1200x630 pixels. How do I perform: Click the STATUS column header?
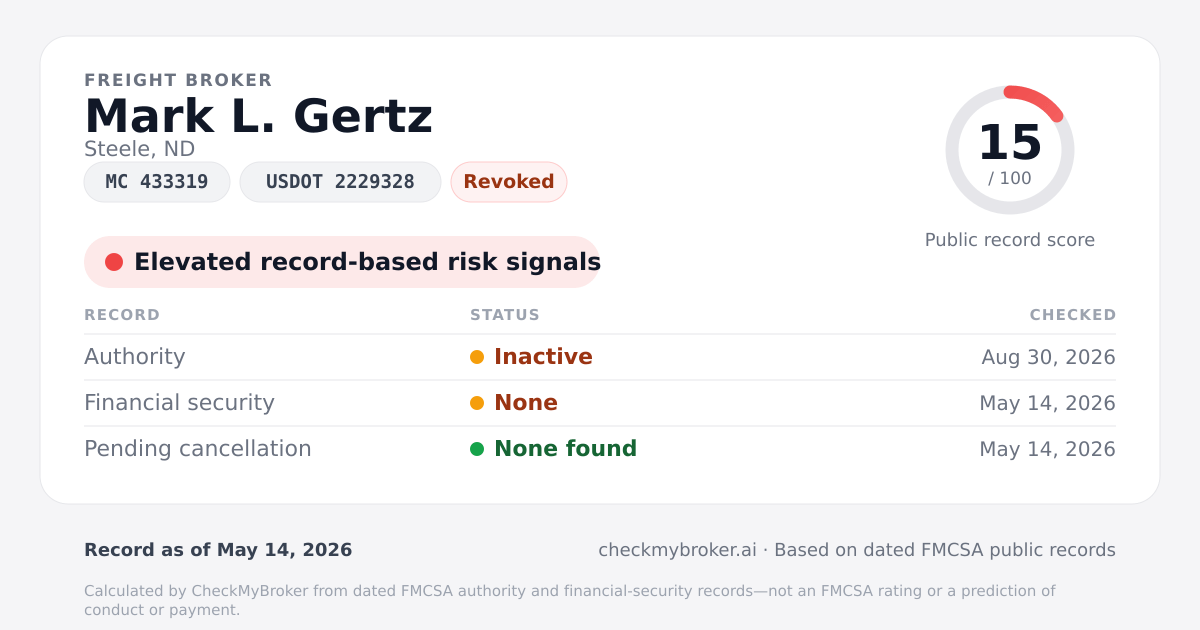505,315
